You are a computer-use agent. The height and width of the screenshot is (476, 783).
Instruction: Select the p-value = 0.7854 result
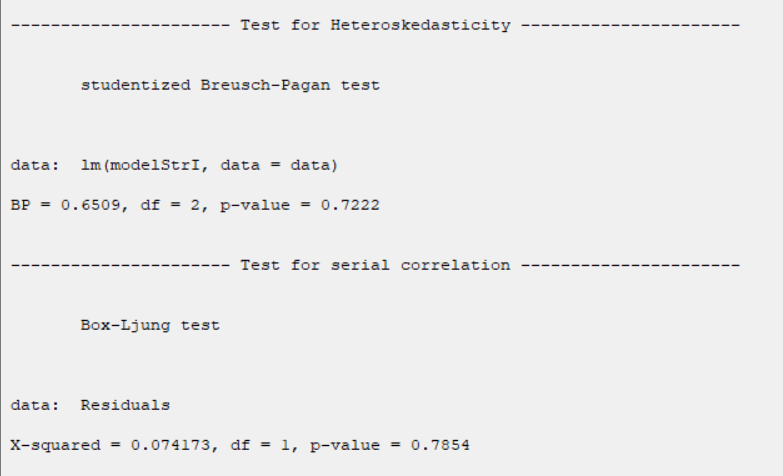pos(390,445)
